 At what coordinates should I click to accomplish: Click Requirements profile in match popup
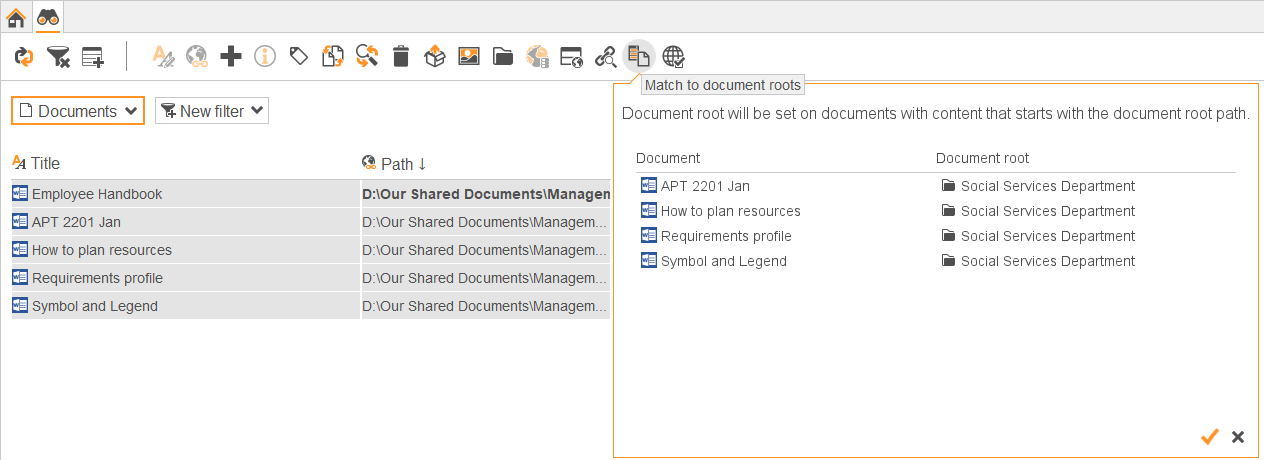[x=726, y=236]
